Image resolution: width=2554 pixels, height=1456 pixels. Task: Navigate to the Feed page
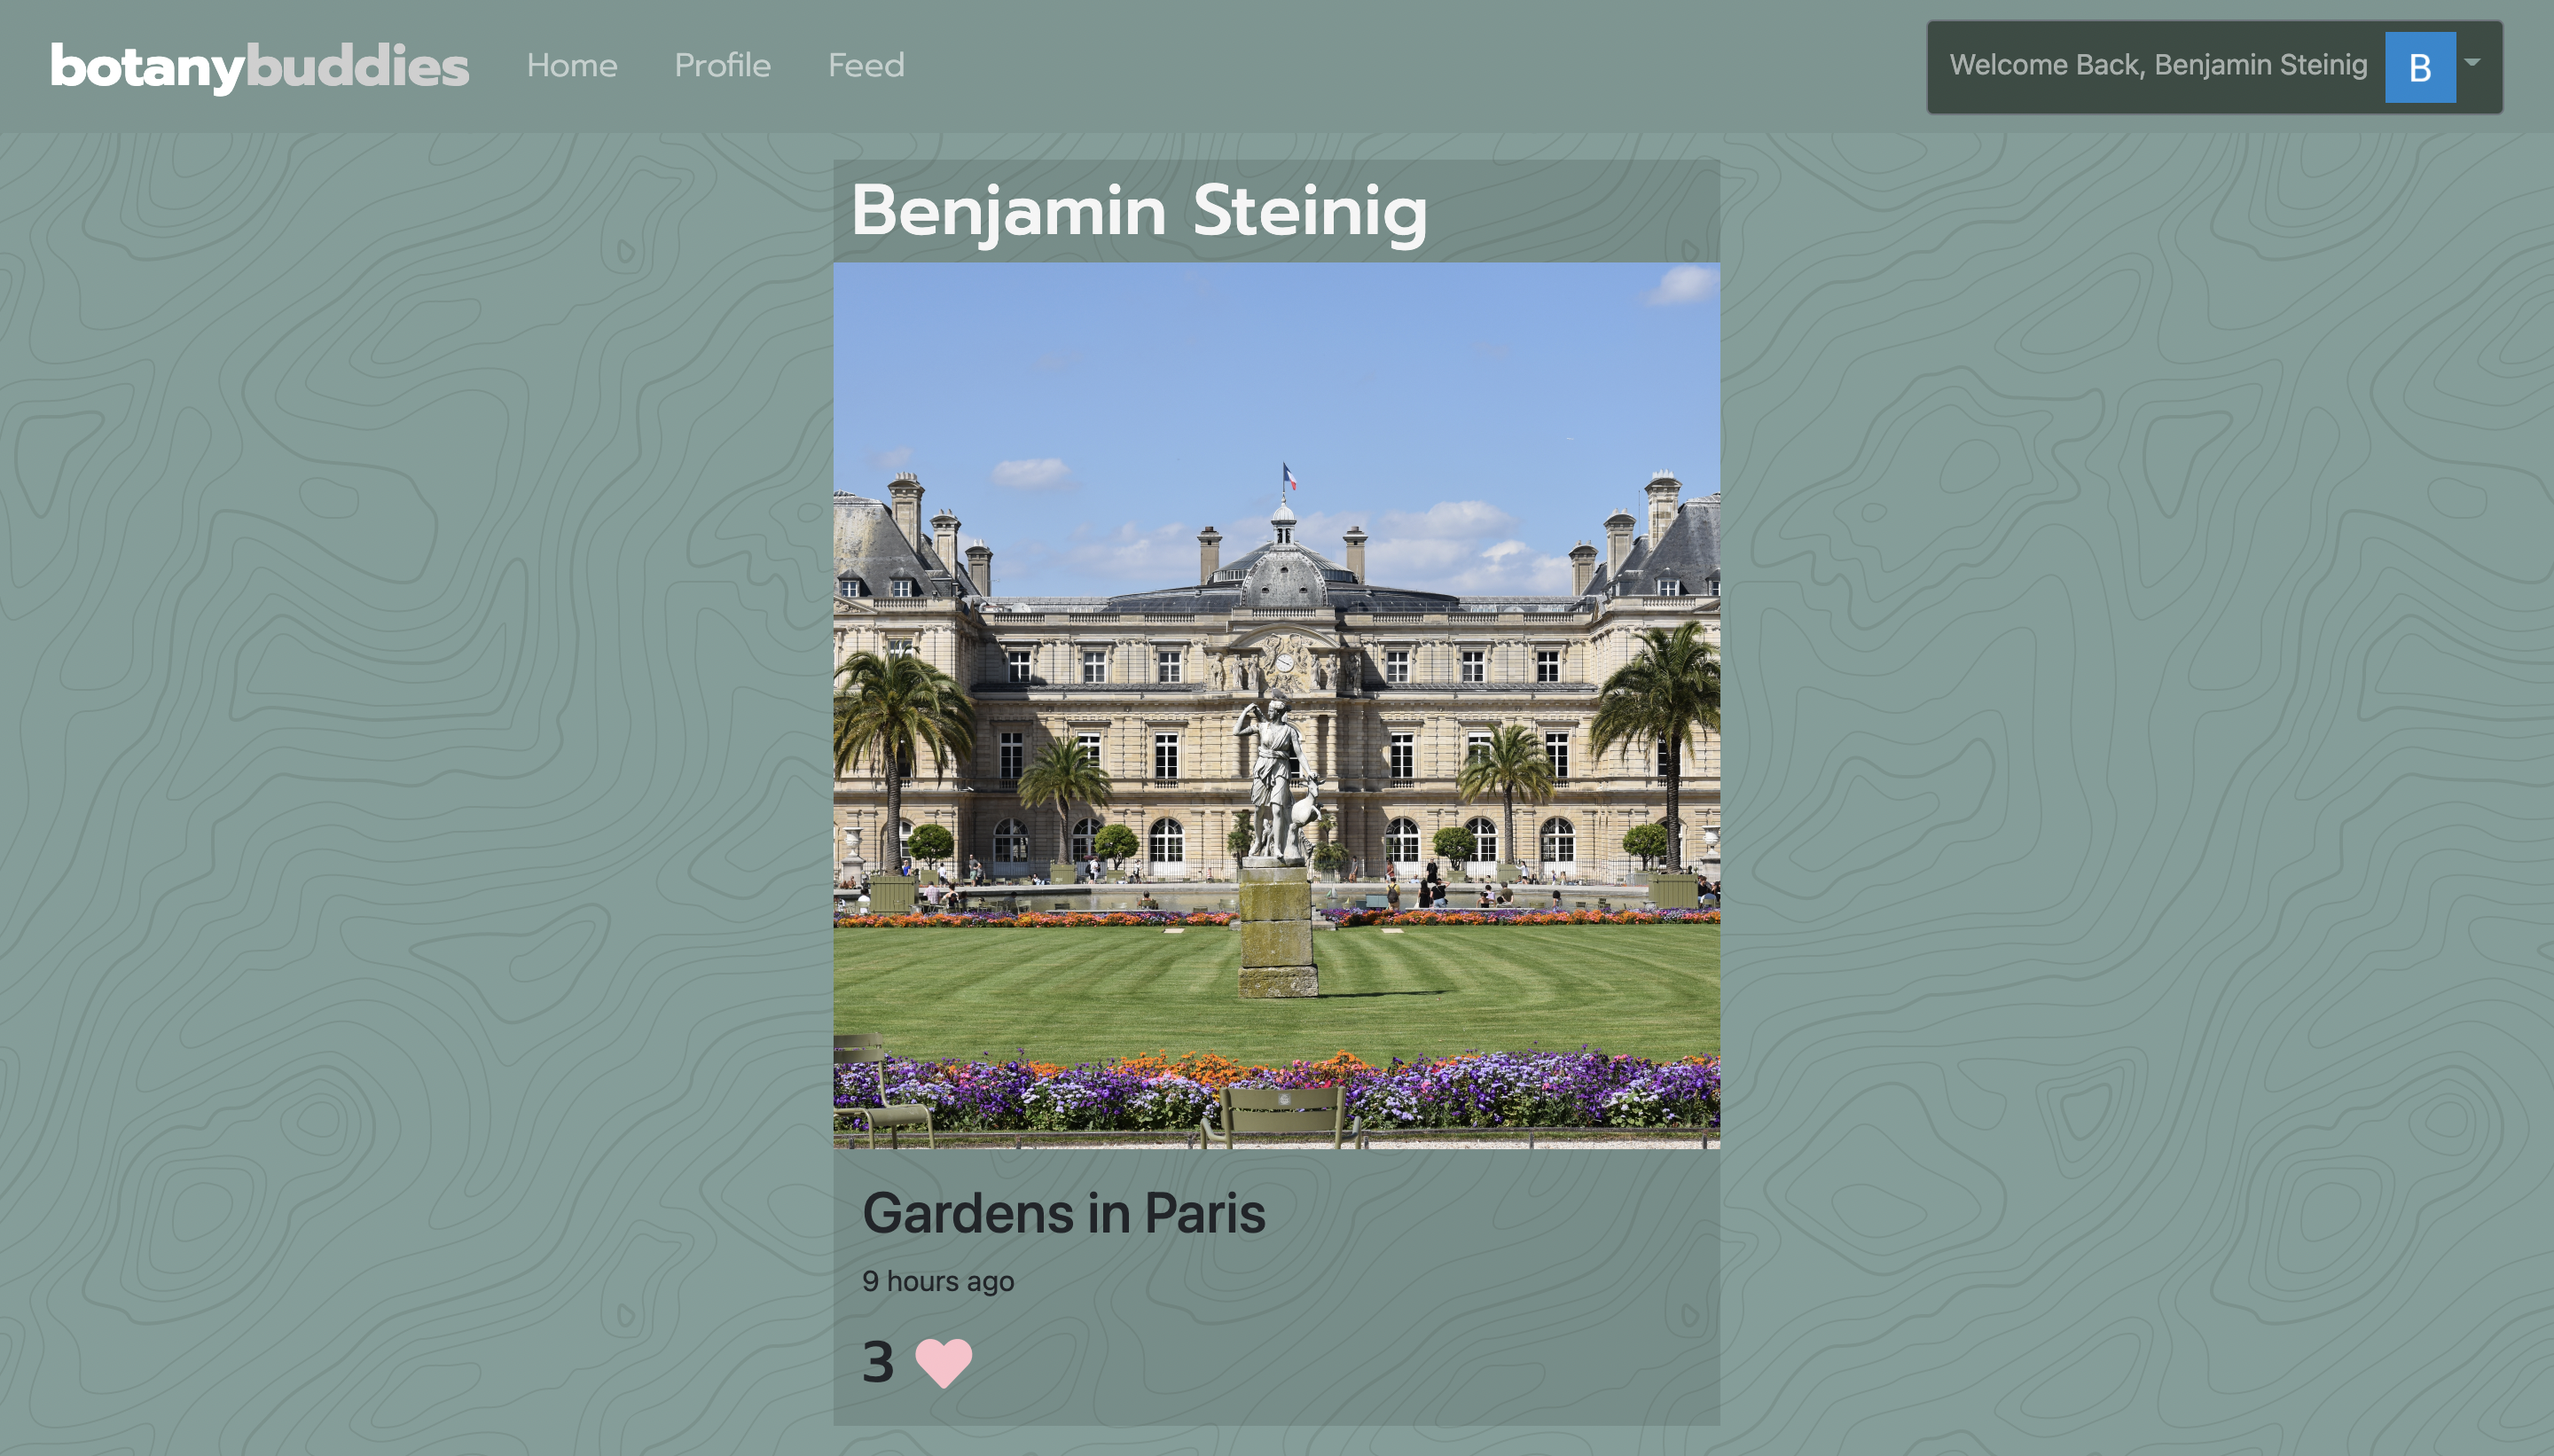[866, 65]
